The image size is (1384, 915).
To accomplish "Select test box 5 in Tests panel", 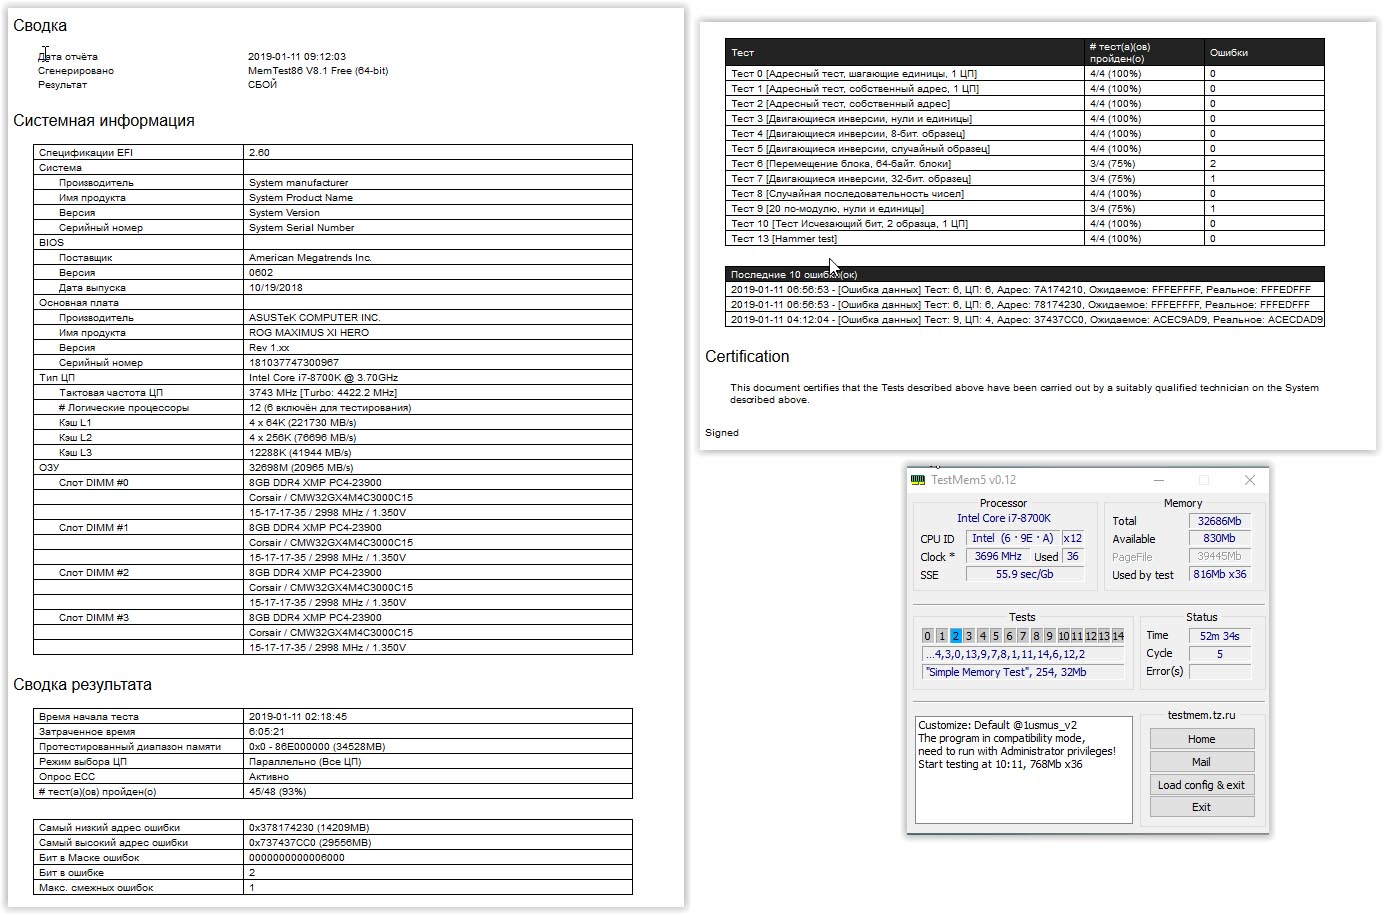I will point(996,636).
